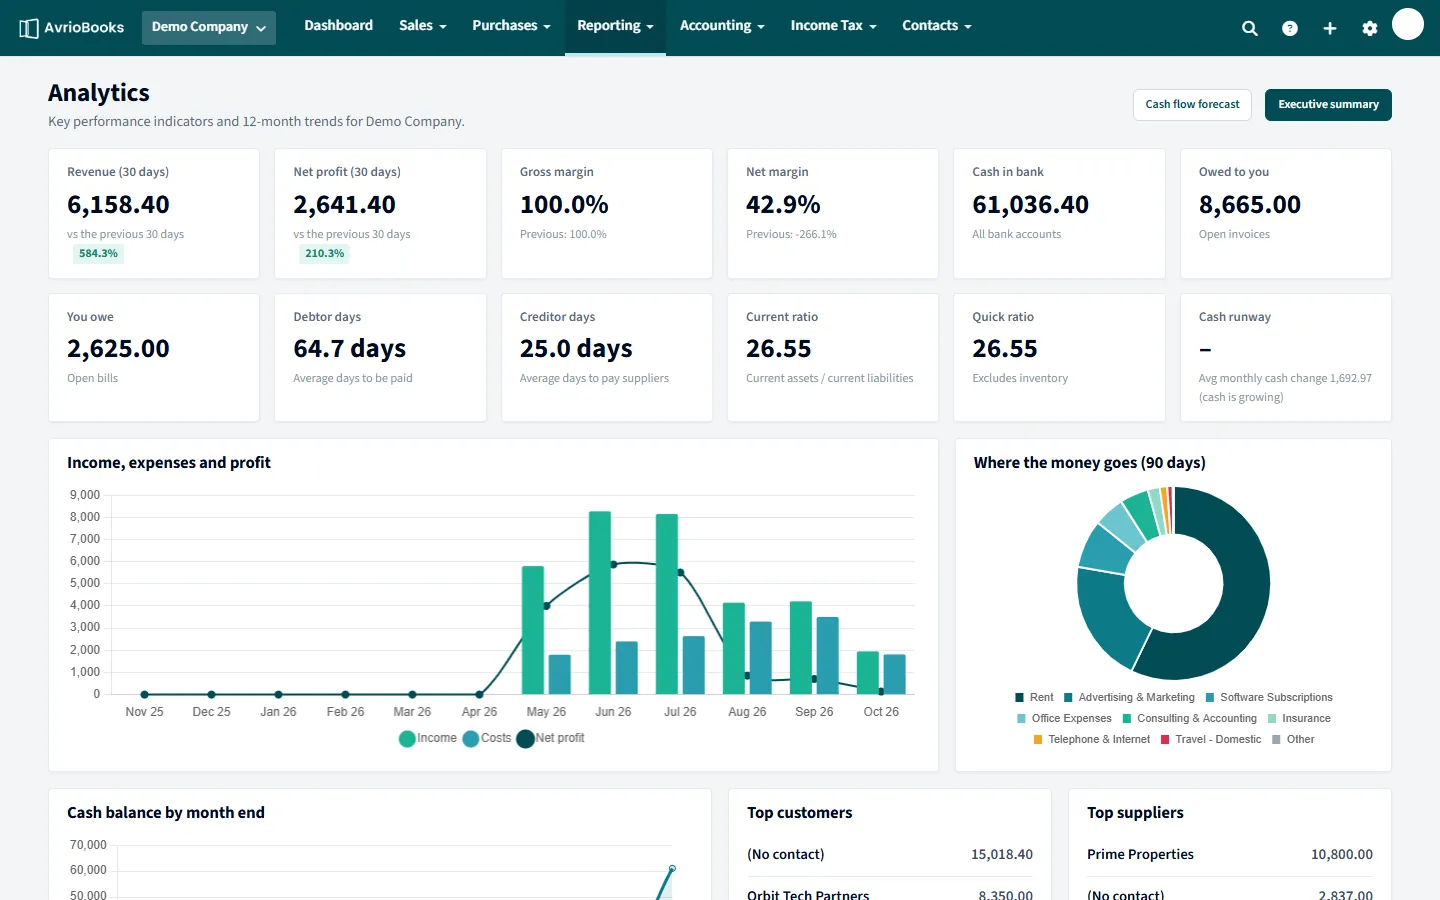Image resolution: width=1440 pixels, height=900 pixels.
Task: Expand the Income Tax menu
Action: 833,26
